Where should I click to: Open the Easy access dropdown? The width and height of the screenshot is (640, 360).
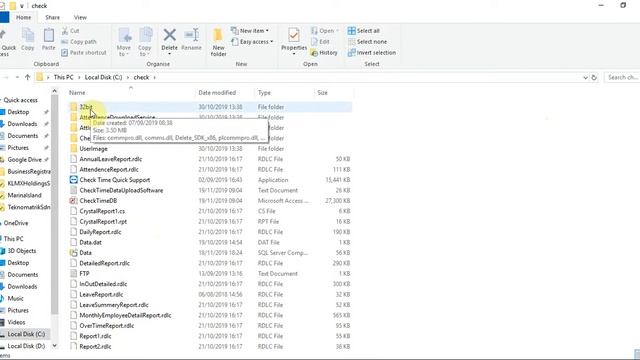point(252,42)
